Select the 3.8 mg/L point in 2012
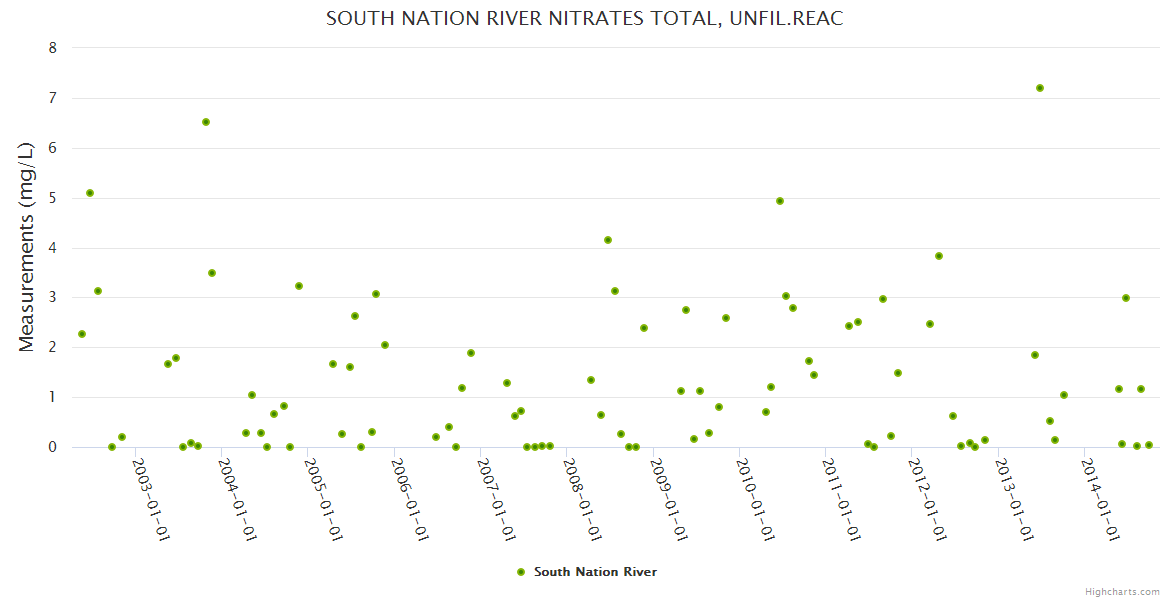Screen dimensions: 1170x600 coord(939,256)
